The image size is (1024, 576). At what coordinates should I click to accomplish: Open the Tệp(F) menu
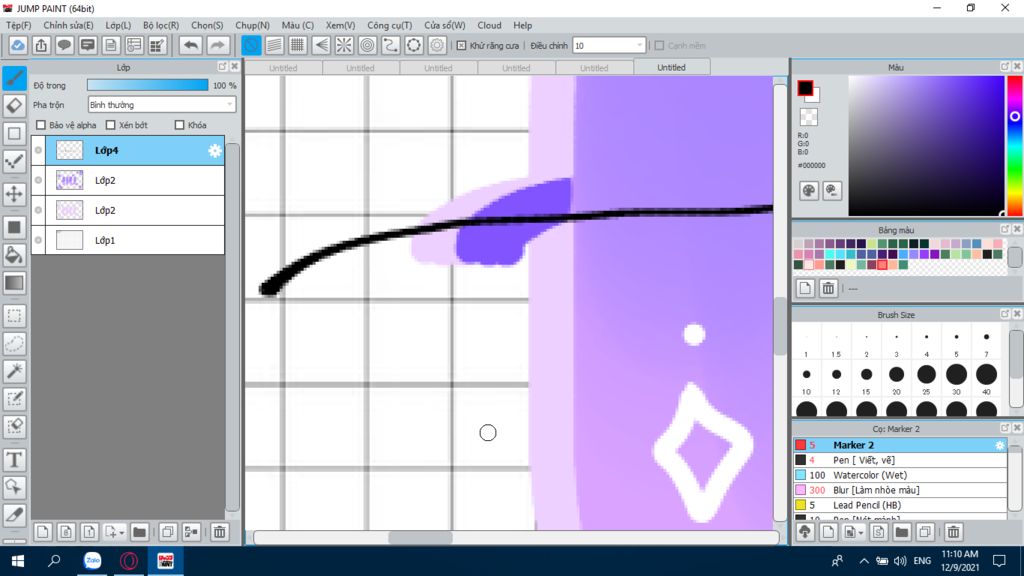18,25
